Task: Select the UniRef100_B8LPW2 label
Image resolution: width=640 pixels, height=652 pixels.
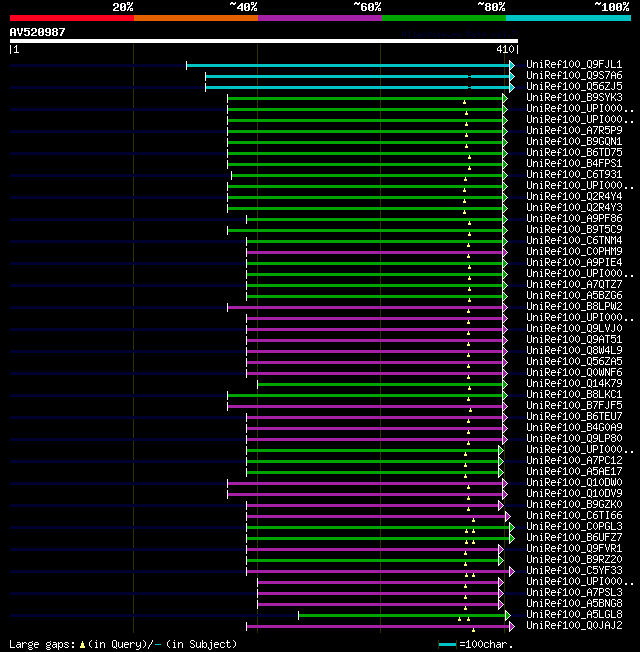Action: (574, 306)
